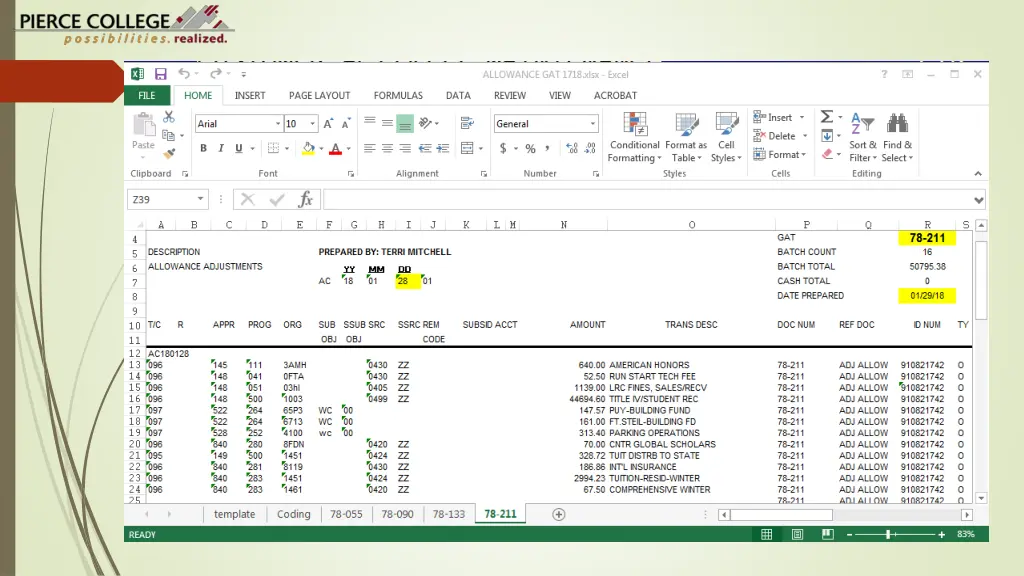Set bottom vertical alignment
The width and height of the screenshot is (1024, 576).
[405, 123]
